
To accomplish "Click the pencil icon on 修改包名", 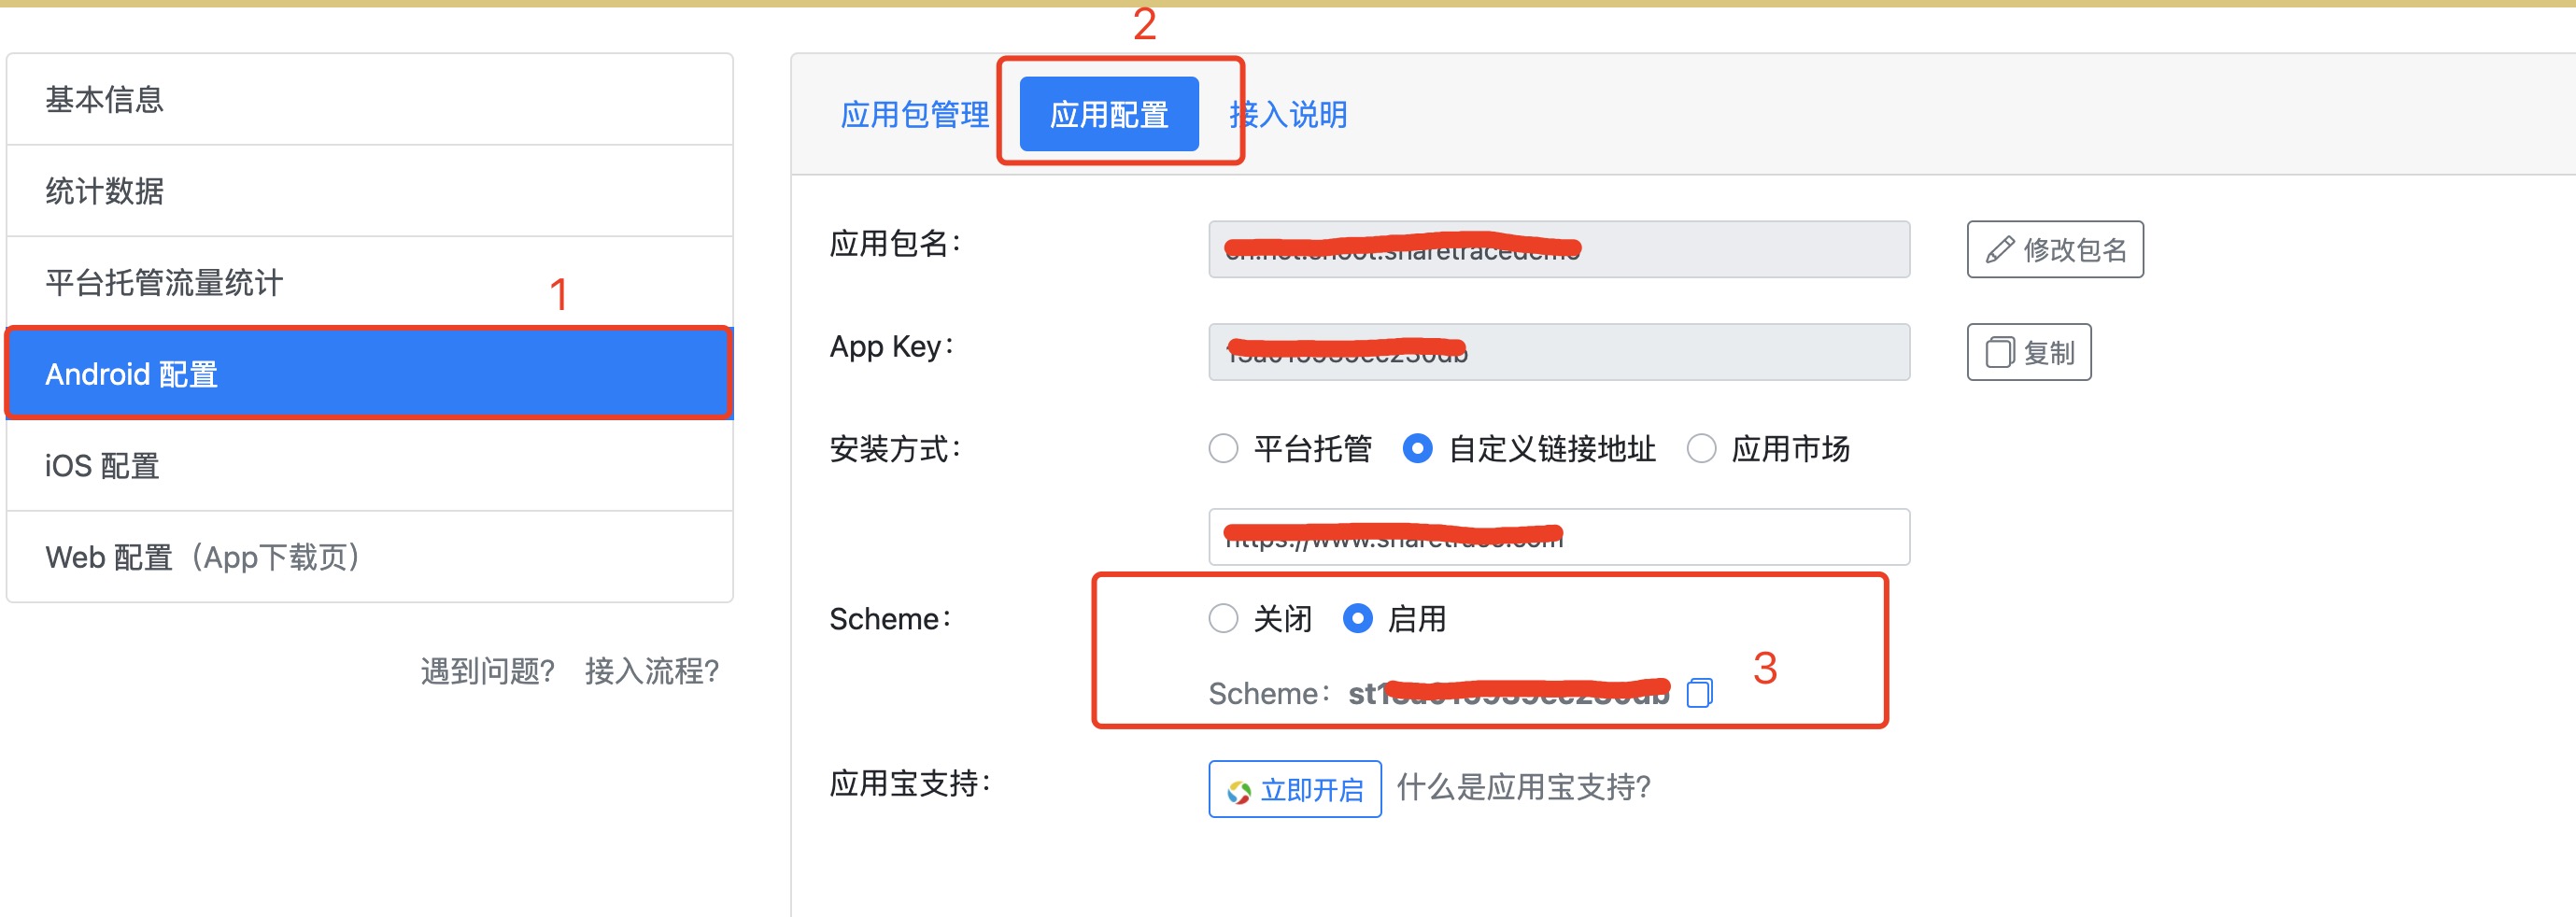I will coord(2000,250).
